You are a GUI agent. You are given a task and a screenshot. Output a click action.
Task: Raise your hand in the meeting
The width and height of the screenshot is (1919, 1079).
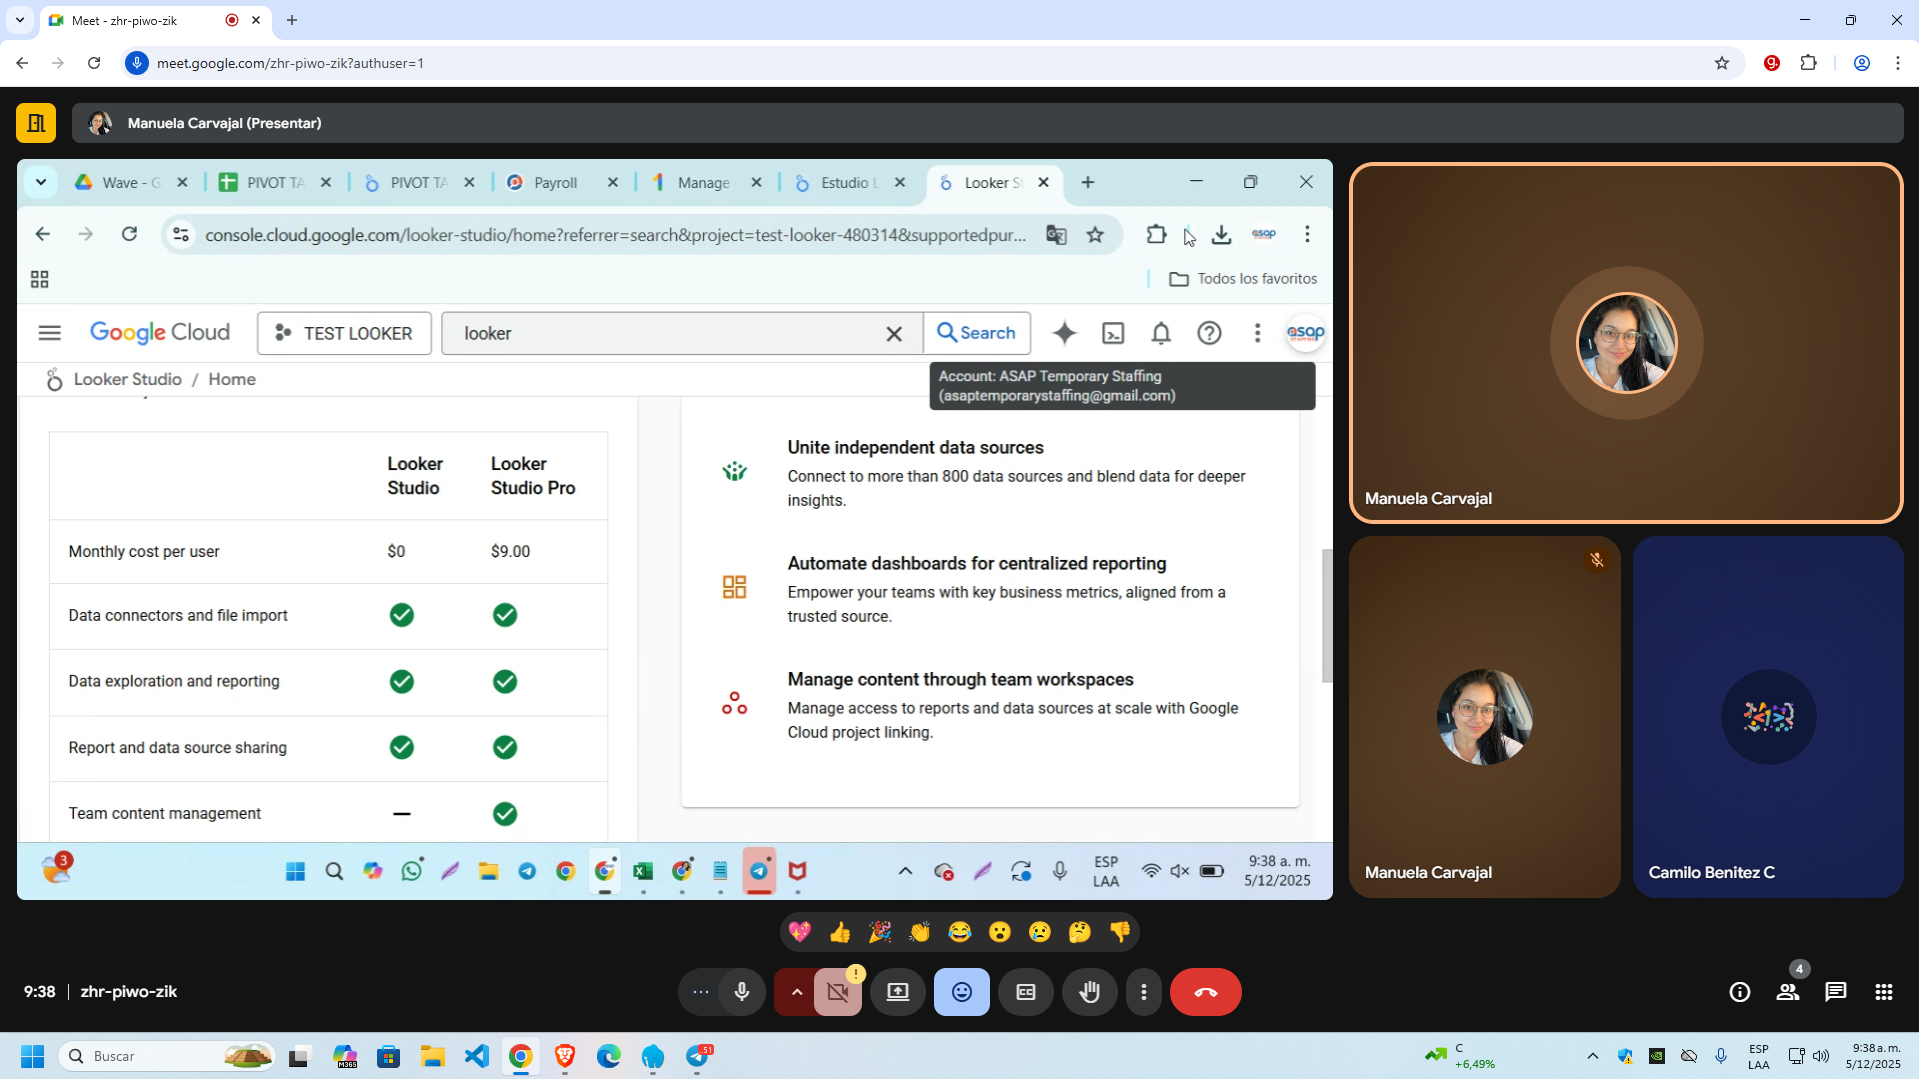point(1089,992)
